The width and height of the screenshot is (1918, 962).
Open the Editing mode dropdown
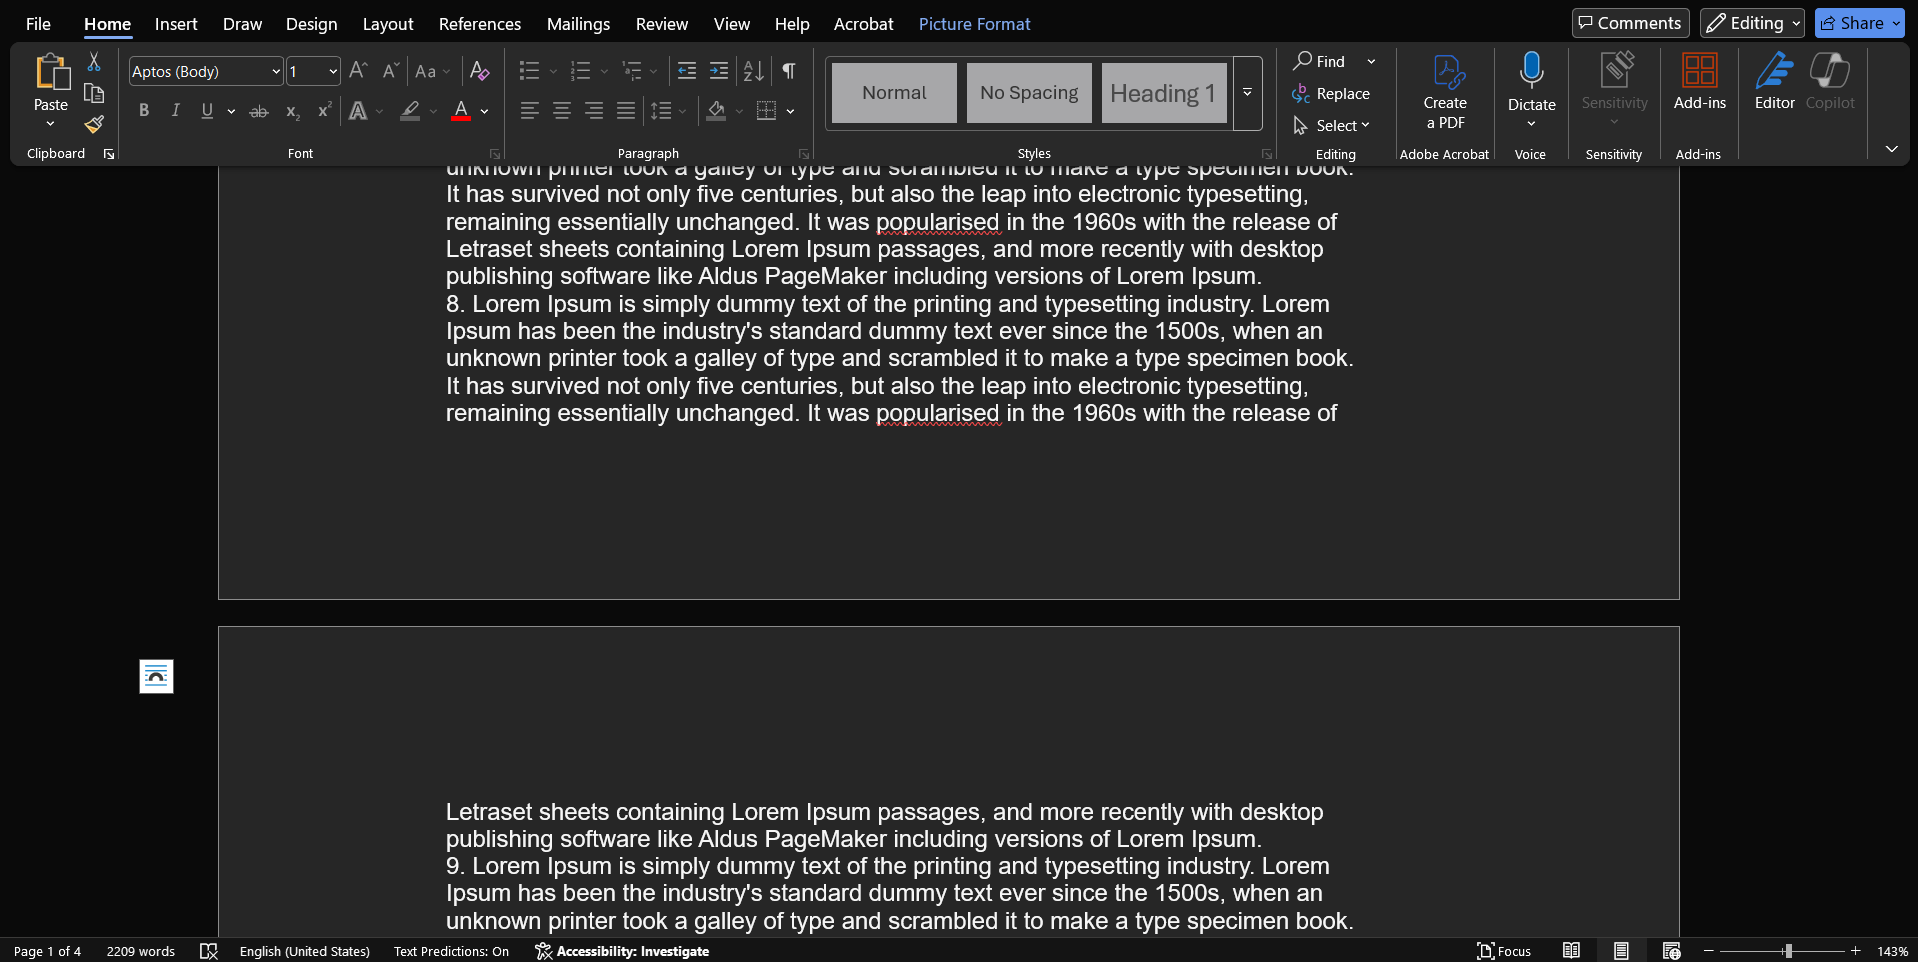click(x=1752, y=23)
